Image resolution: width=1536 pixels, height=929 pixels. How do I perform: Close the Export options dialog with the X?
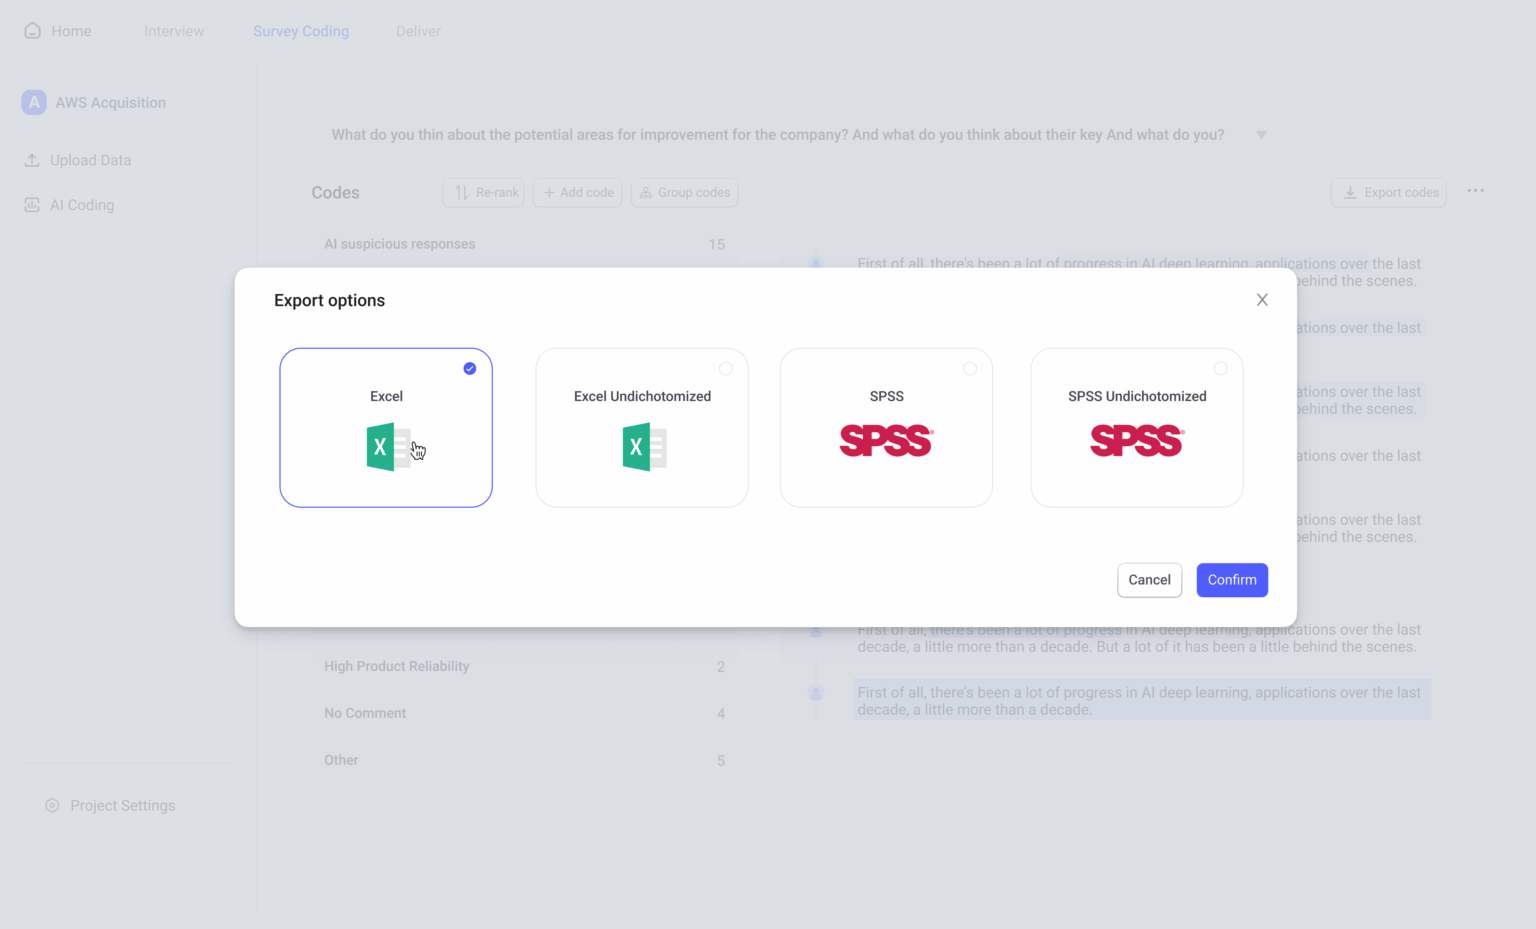click(x=1262, y=299)
